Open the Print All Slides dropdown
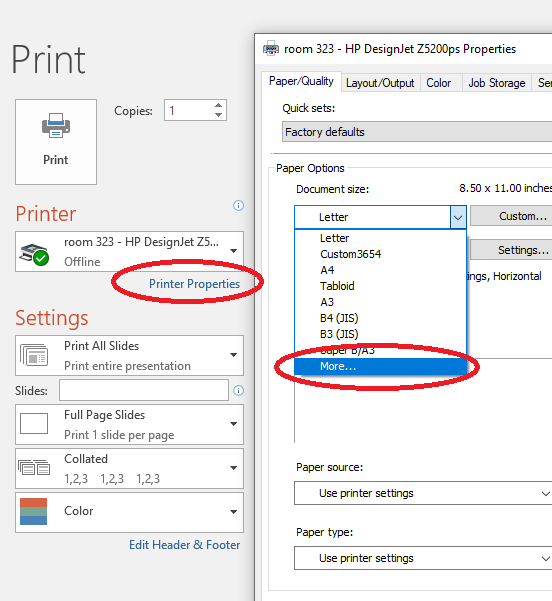The height and width of the screenshot is (601, 552). (x=130, y=356)
